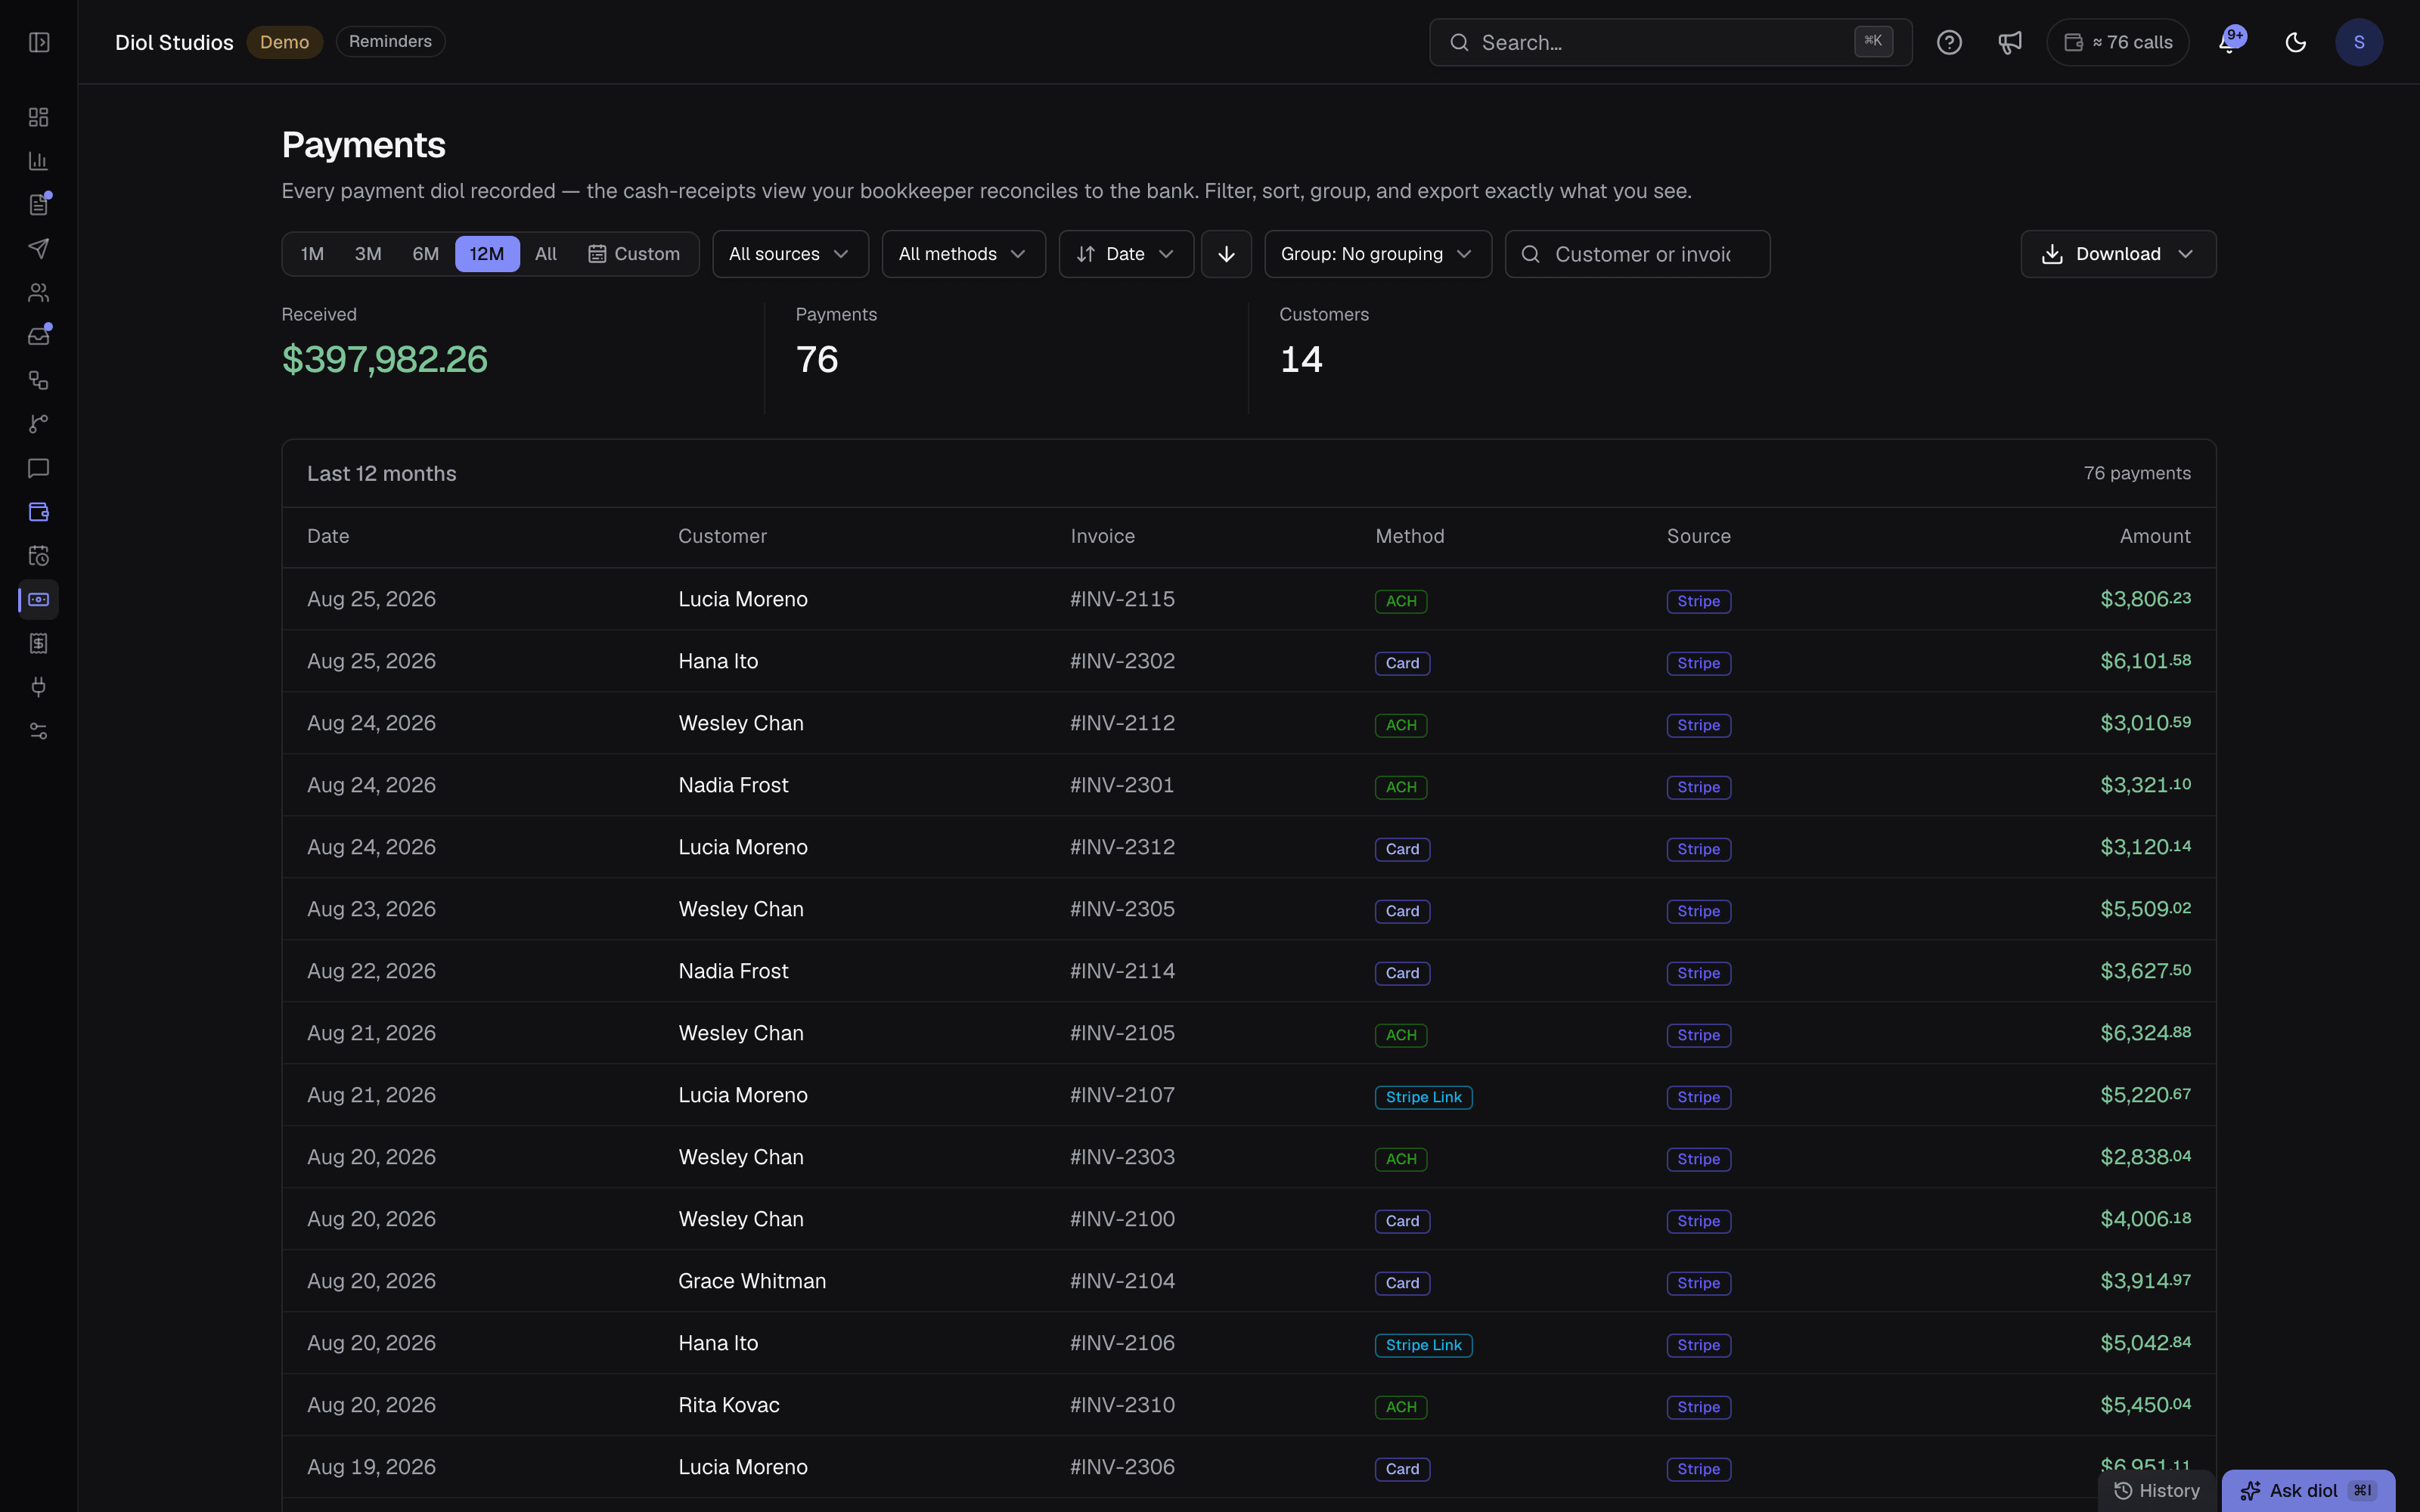
Task: Open the invoices document icon in sidebar
Action: point(39,205)
